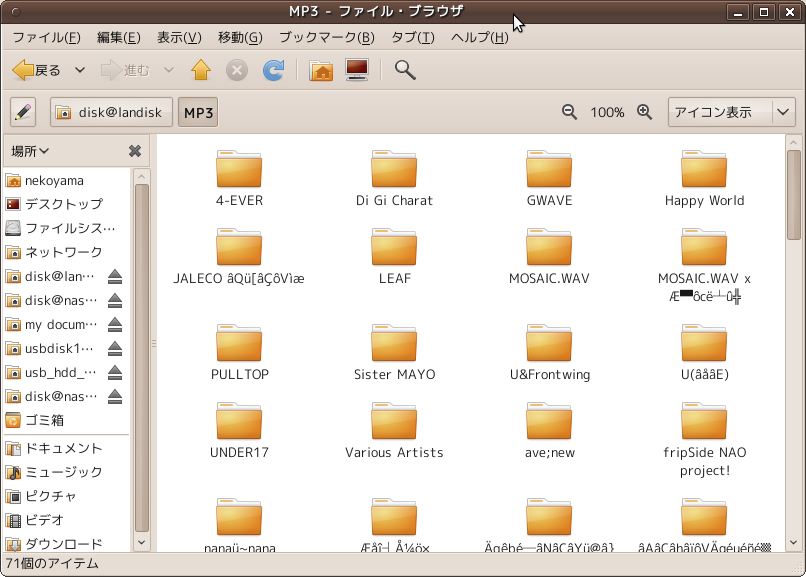Select the 4-EVER folder icon
The image size is (806, 577).
pyautogui.click(x=239, y=169)
